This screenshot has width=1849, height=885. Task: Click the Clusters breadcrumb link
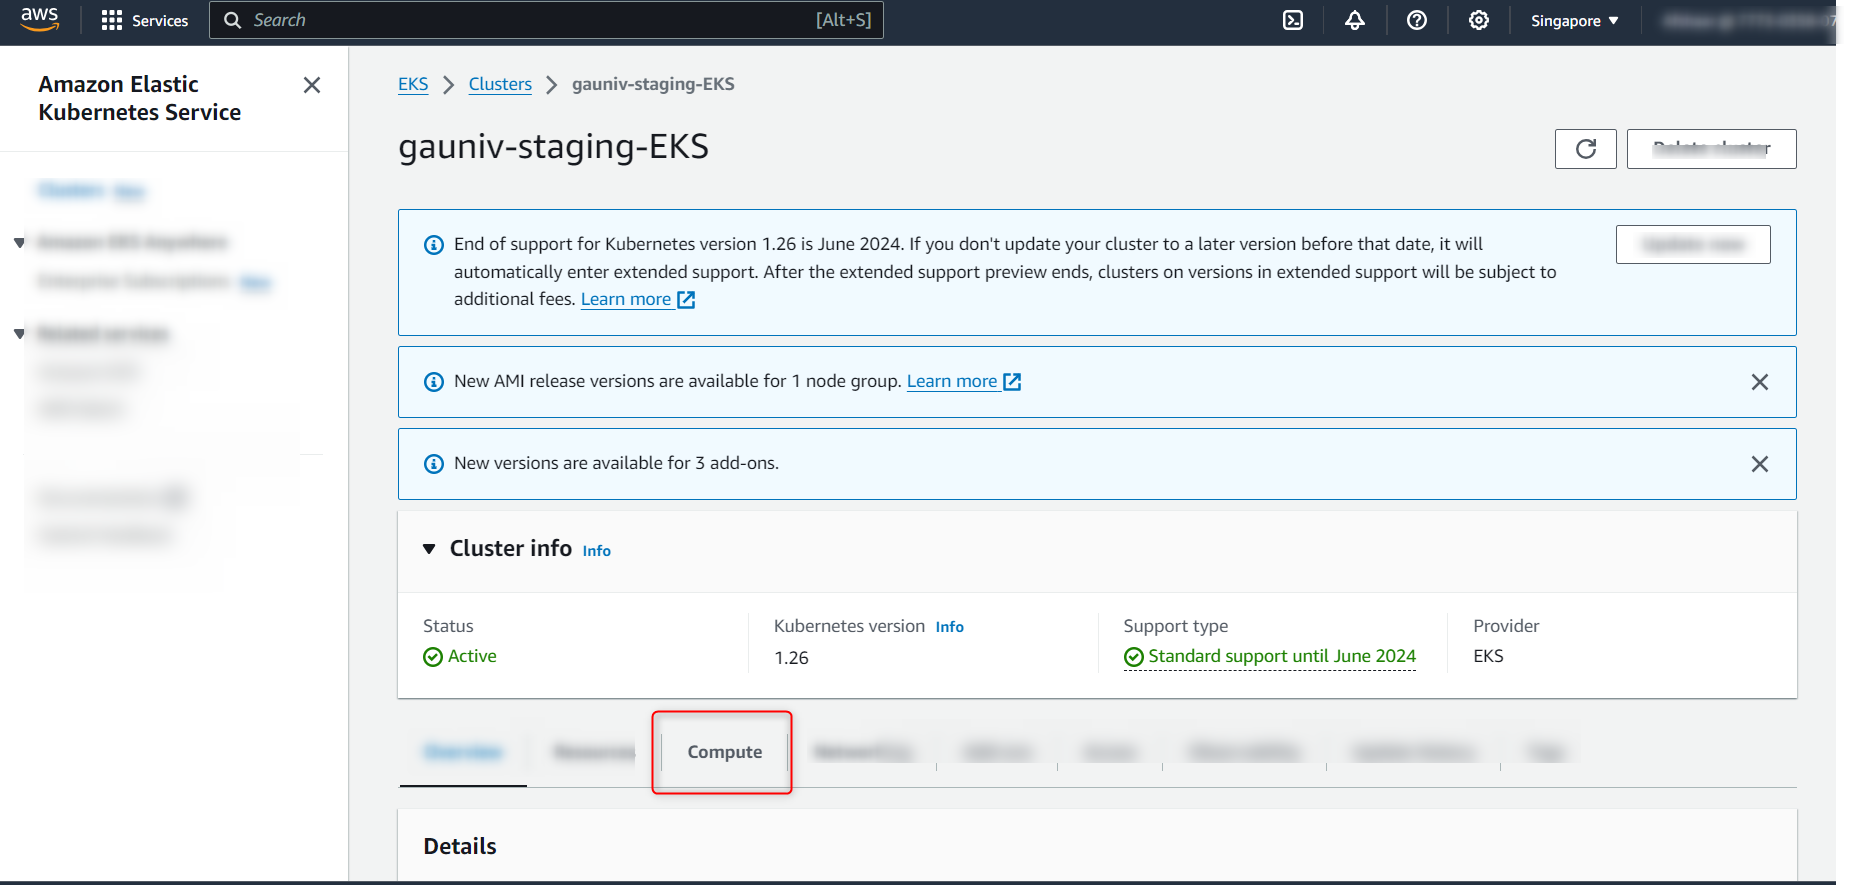[500, 84]
